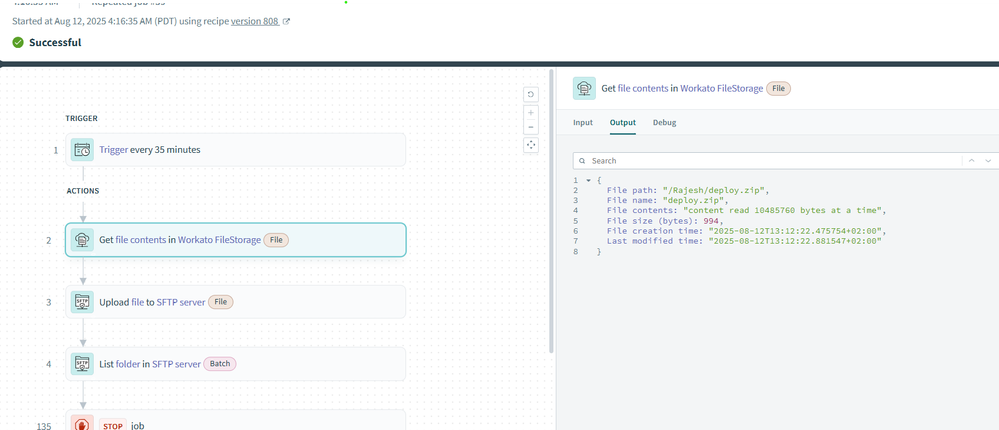Image resolution: width=999 pixels, height=430 pixels.
Task: Click the Batch pill on List folder step
Action: pyautogui.click(x=220, y=364)
